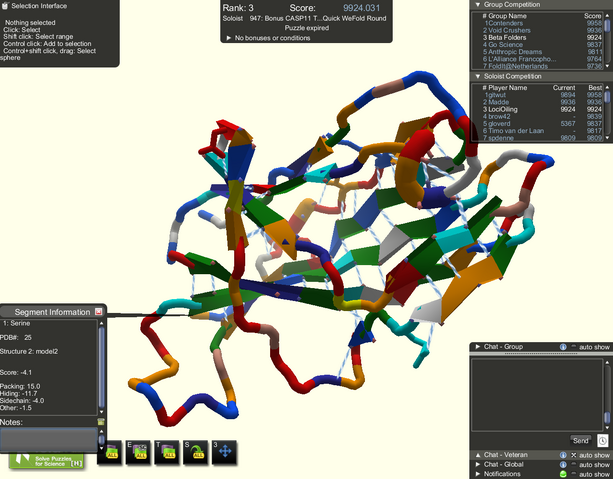The height and width of the screenshot is (479, 613).
Task: Enable auto show for Chat - Global
Action: point(574,465)
